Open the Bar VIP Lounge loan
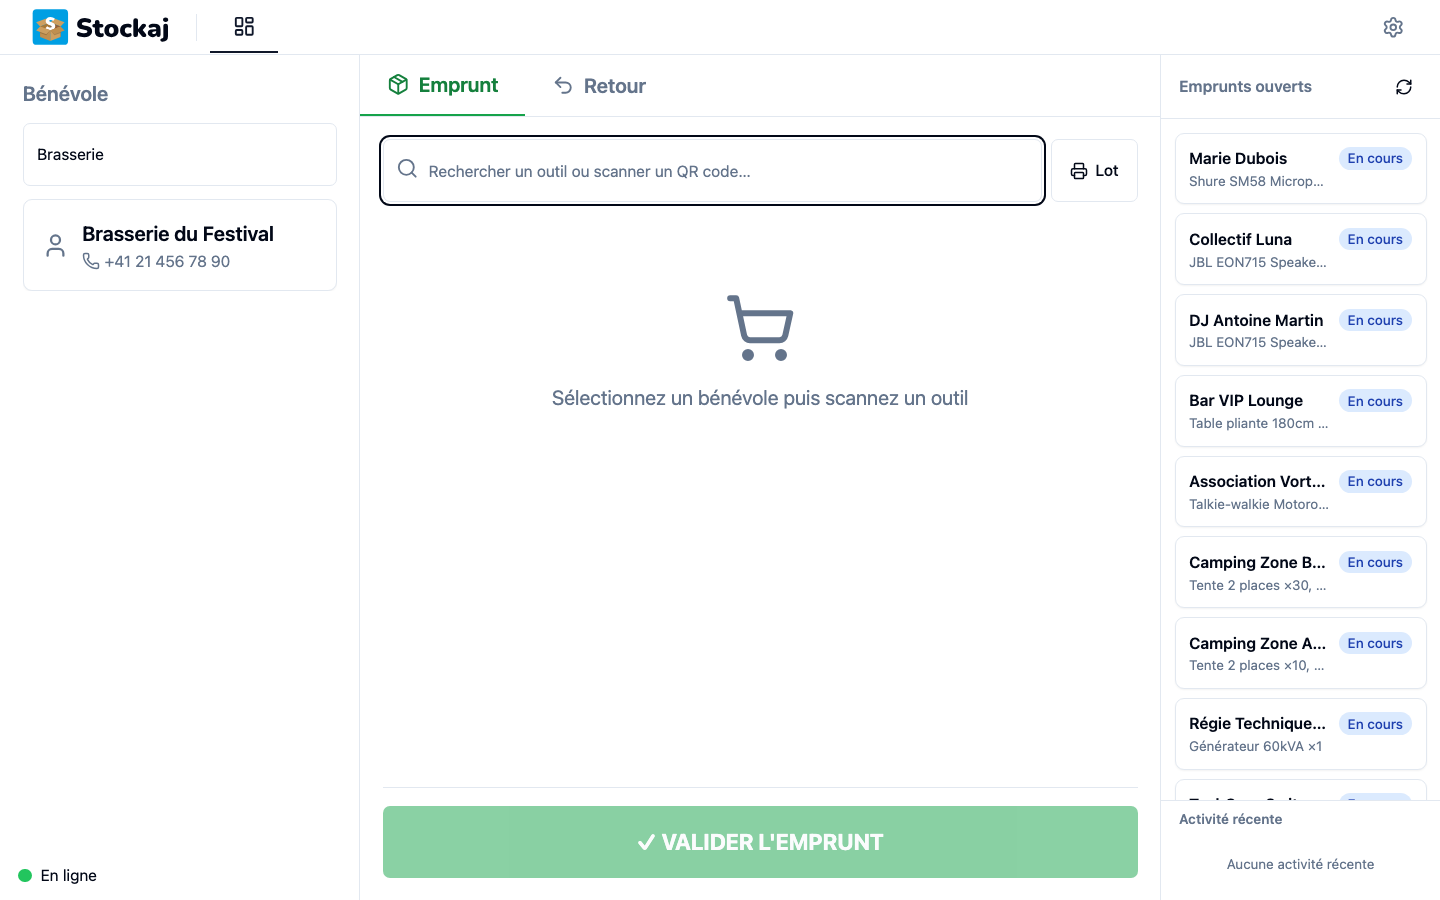Screen dimensions: 1440x900 [1300, 411]
